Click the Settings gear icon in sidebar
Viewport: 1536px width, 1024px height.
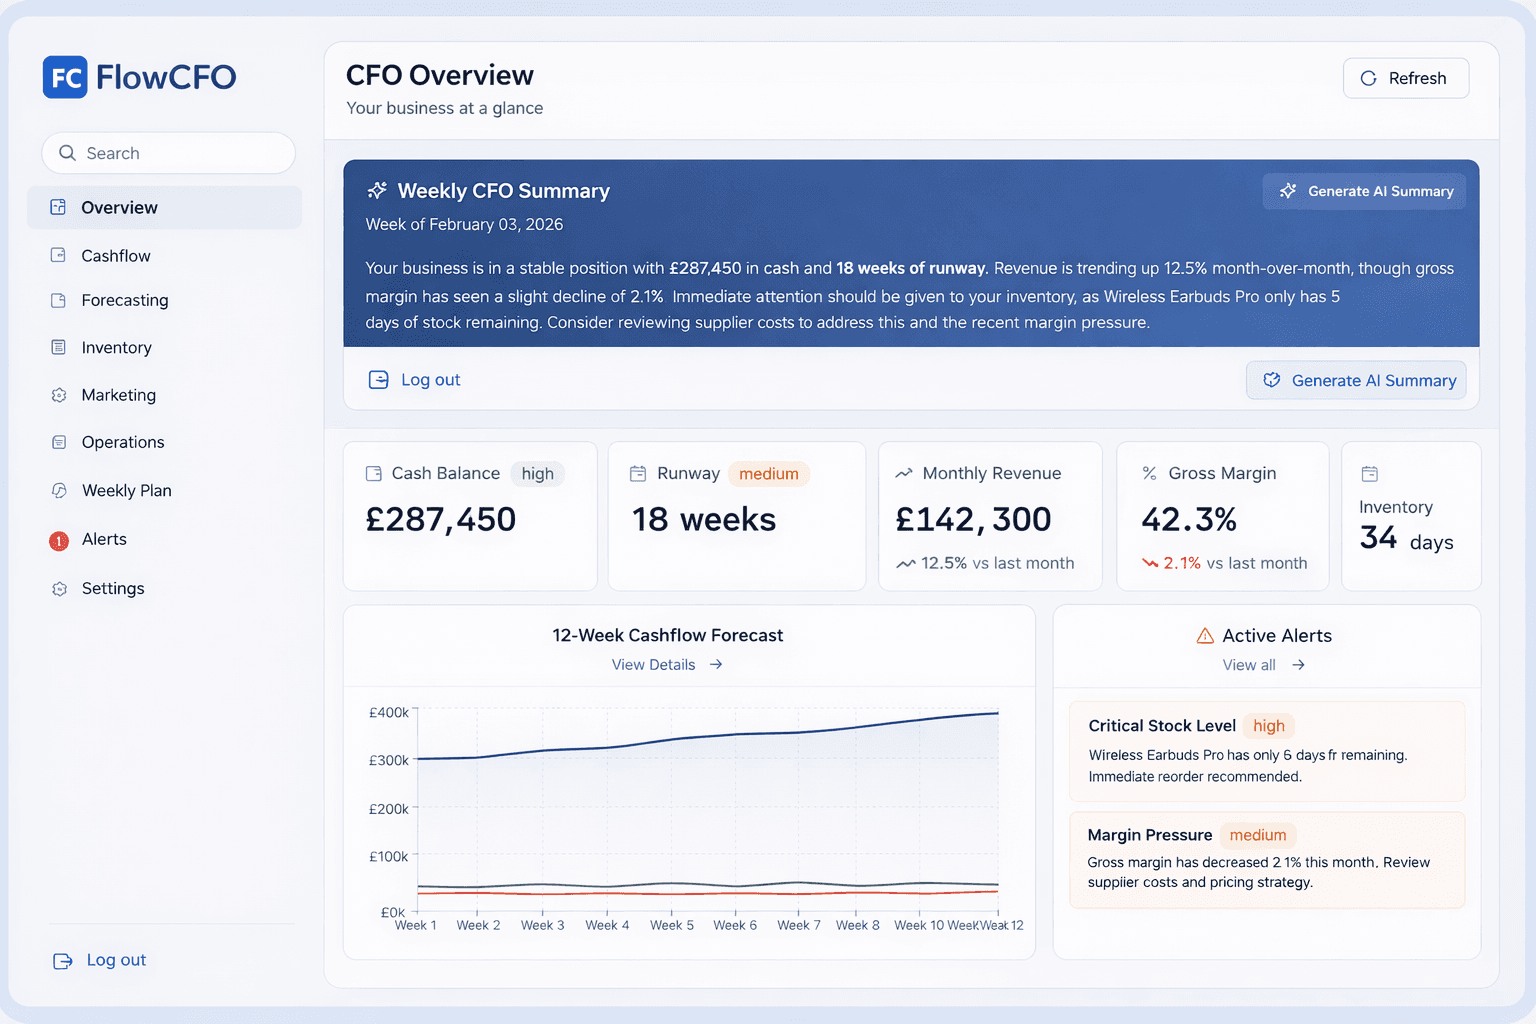pos(59,589)
